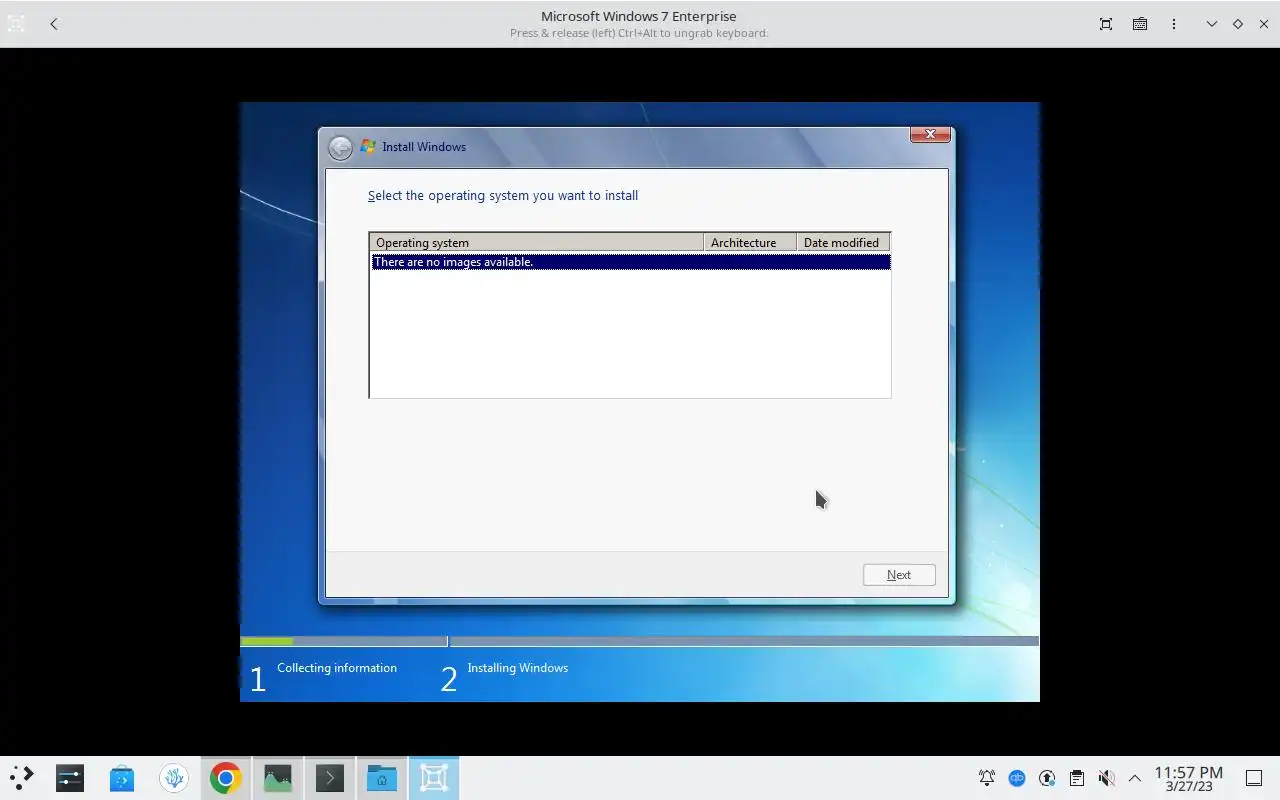Minimize the Boxes window
The width and height of the screenshot is (1280, 800).
[1212, 24]
